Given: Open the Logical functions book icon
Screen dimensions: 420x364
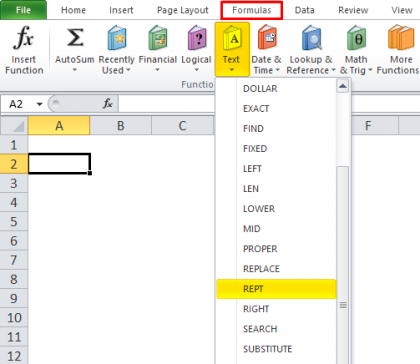Looking at the screenshot, I should point(197,37).
